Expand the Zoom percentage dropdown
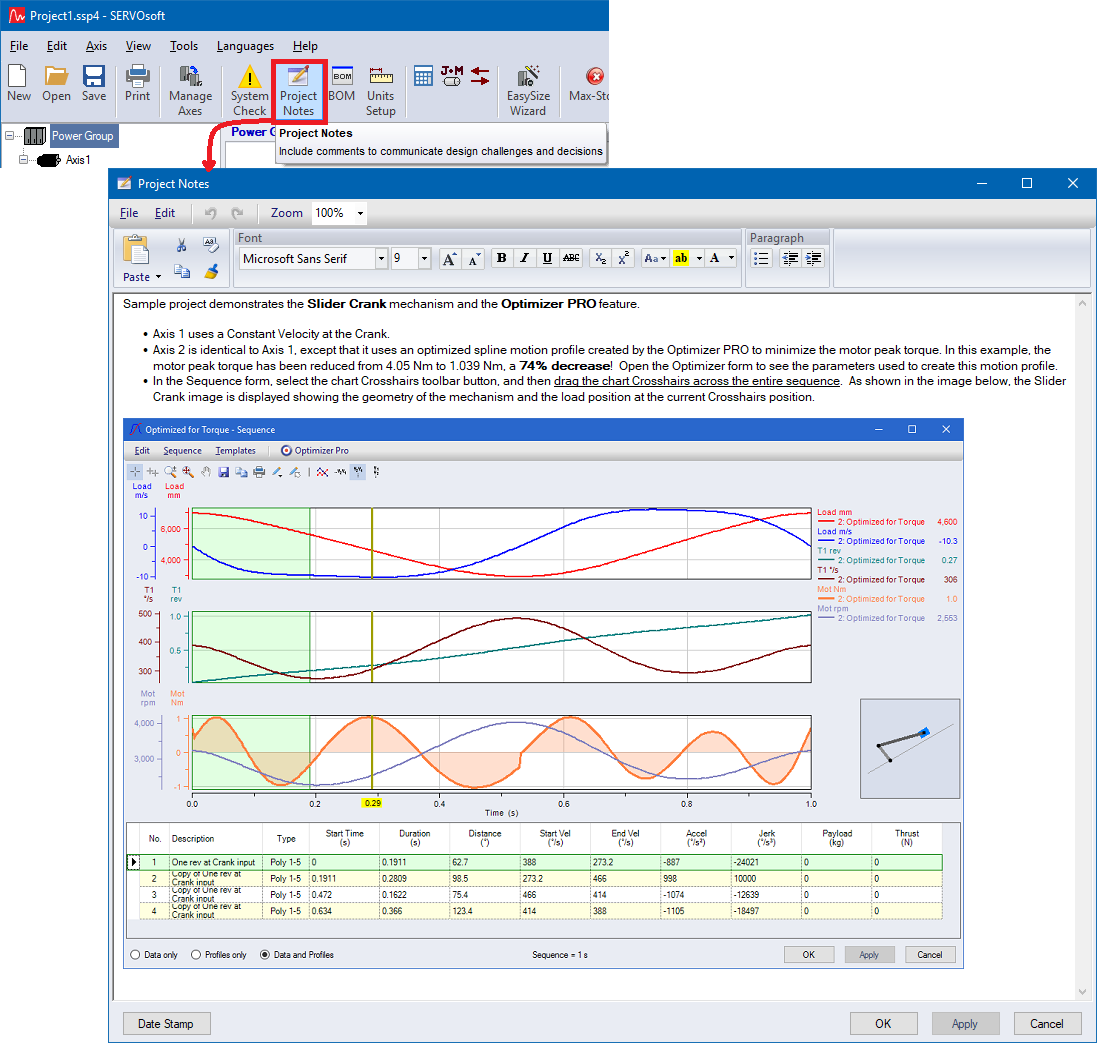 click(360, 213)
